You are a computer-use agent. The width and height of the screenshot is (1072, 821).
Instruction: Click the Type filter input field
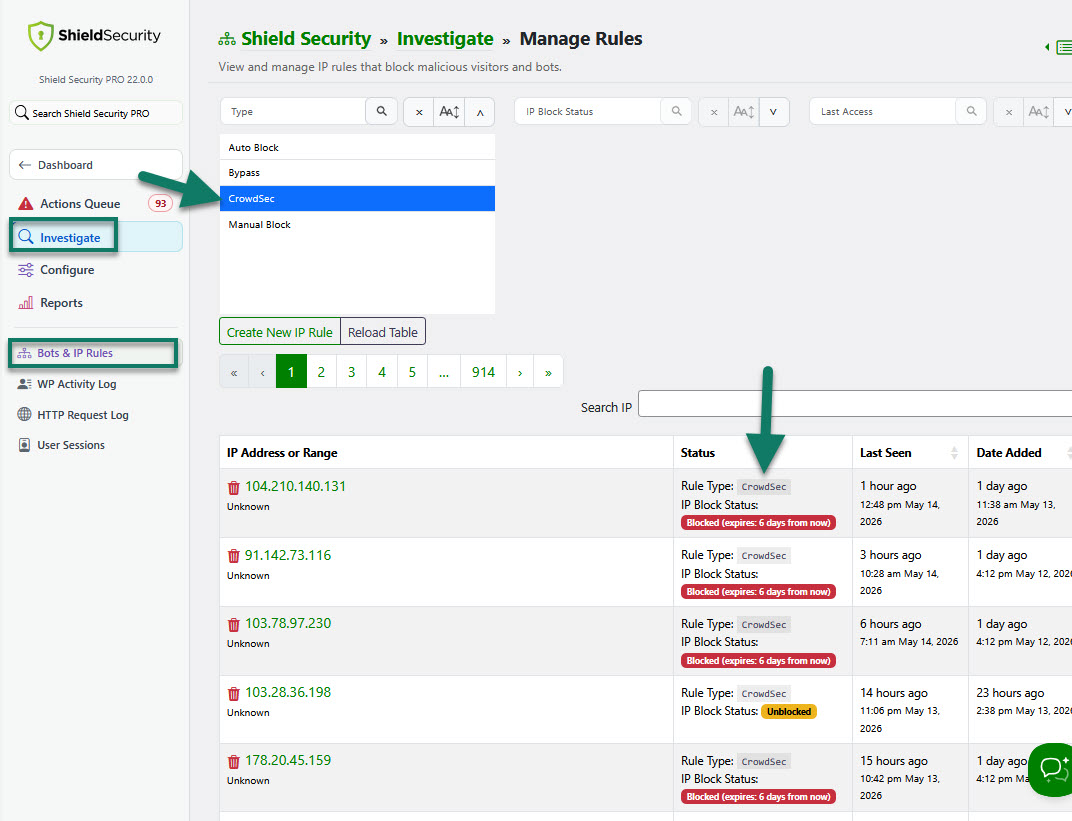293,111
